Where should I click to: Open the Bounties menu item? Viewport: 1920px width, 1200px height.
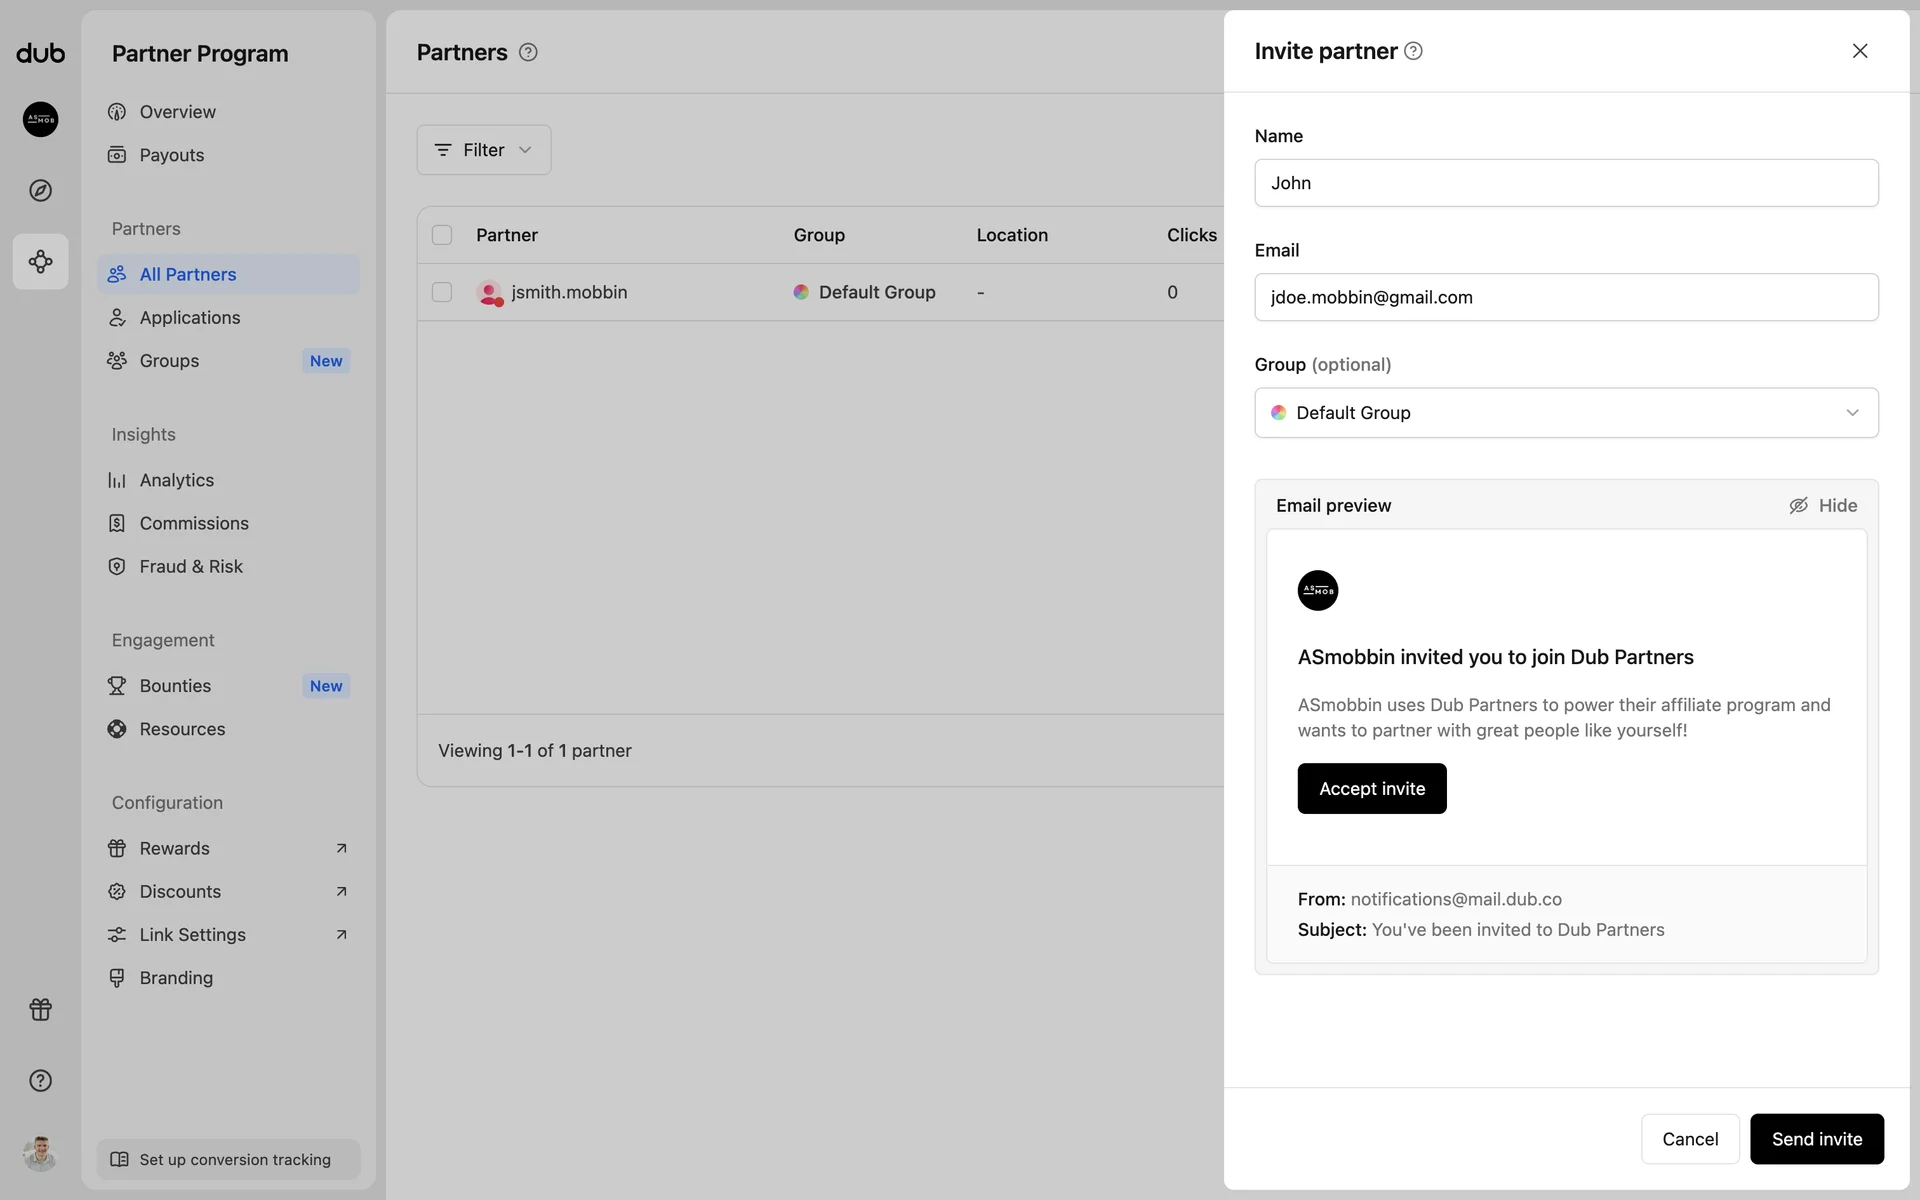176,686
